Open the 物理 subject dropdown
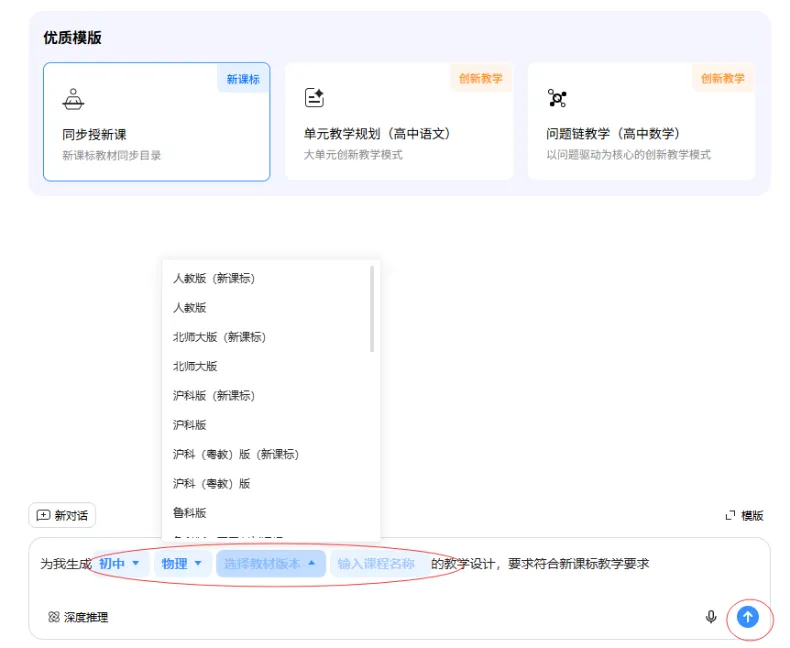790x648 pixels. [x=182, y=564]
